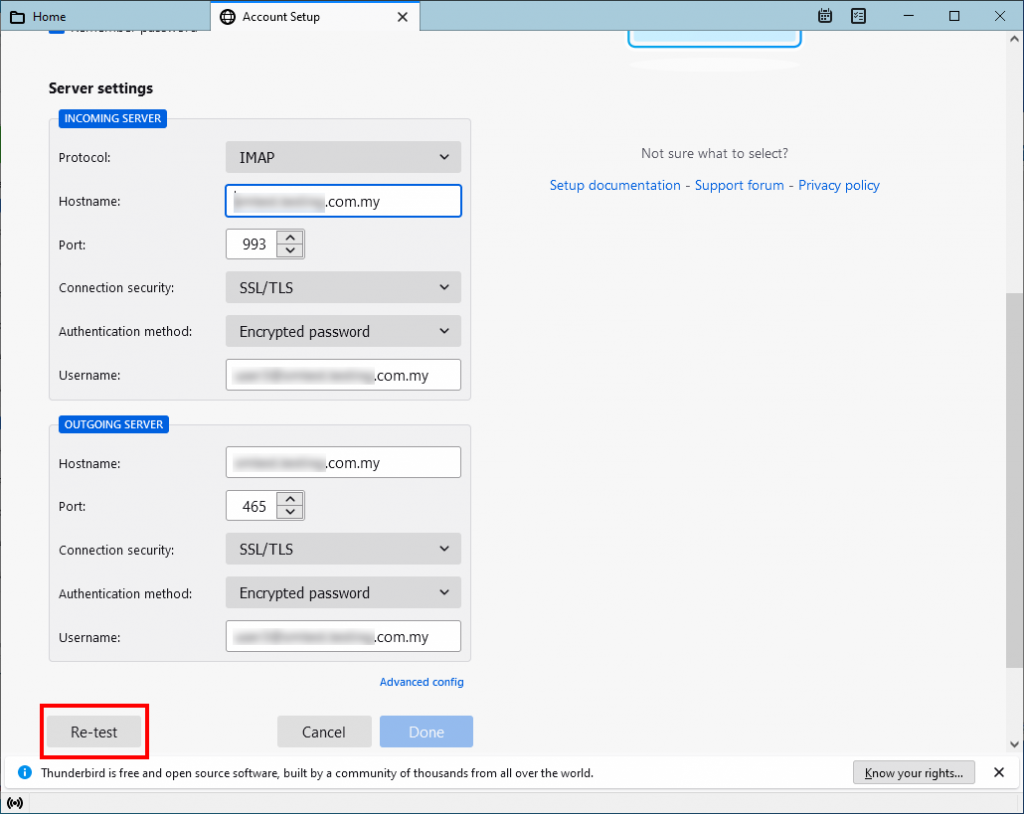1024x814 pixels.
Task: Click the scrollbar up arrow
Action: click(1014, 39)
